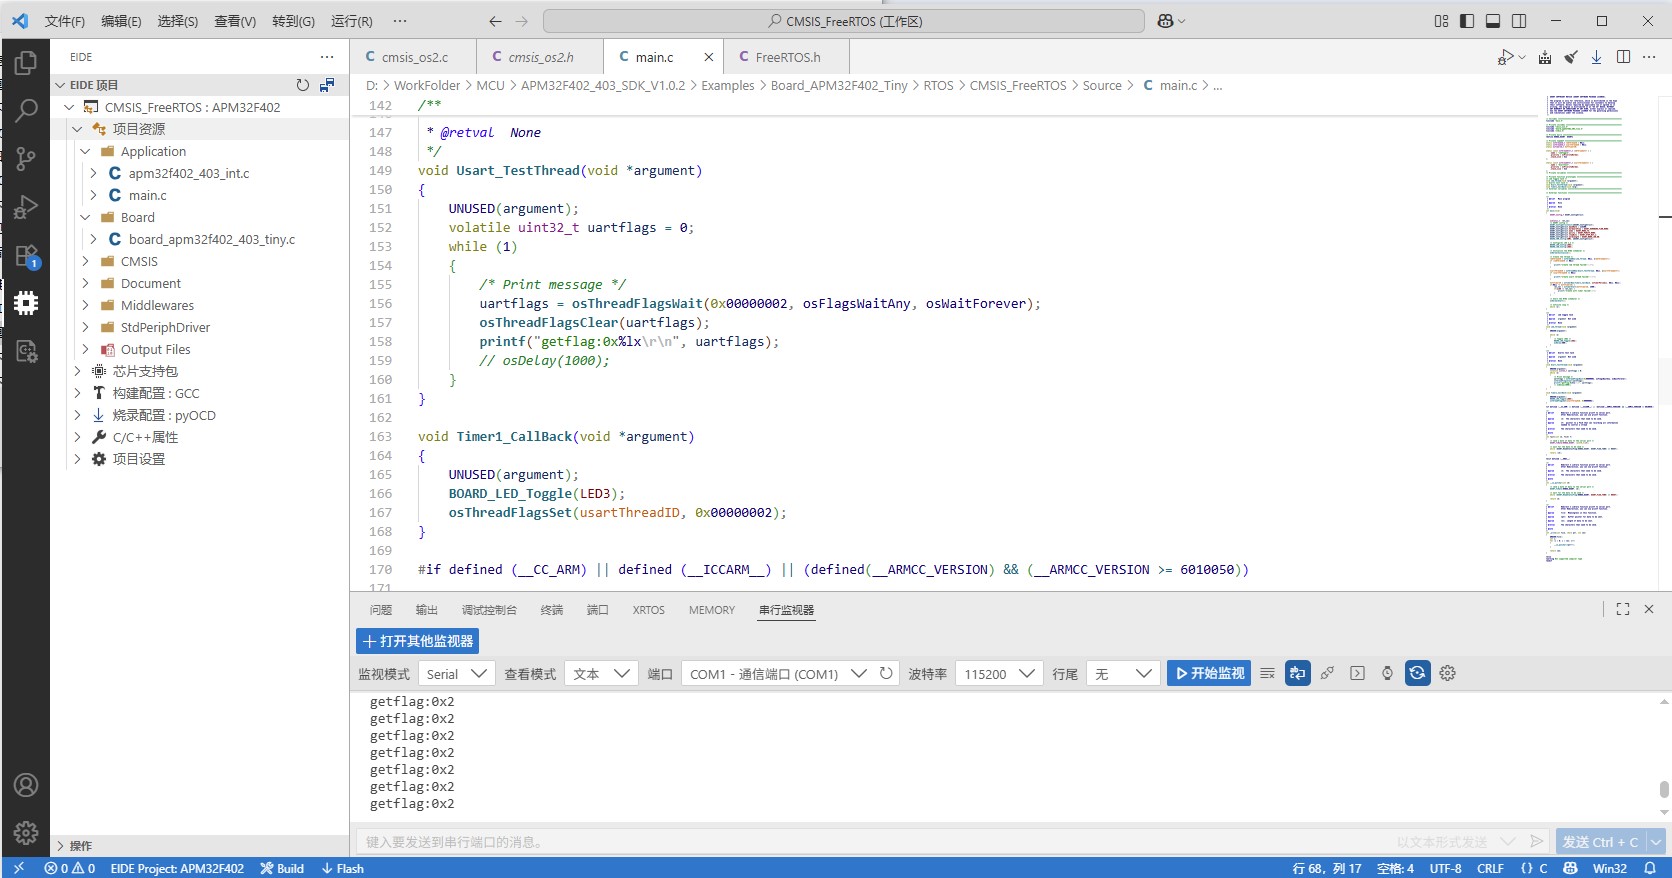Open the Accounts icon in activity bar
The image size is (1672, 878).
(x=26, y=785)
